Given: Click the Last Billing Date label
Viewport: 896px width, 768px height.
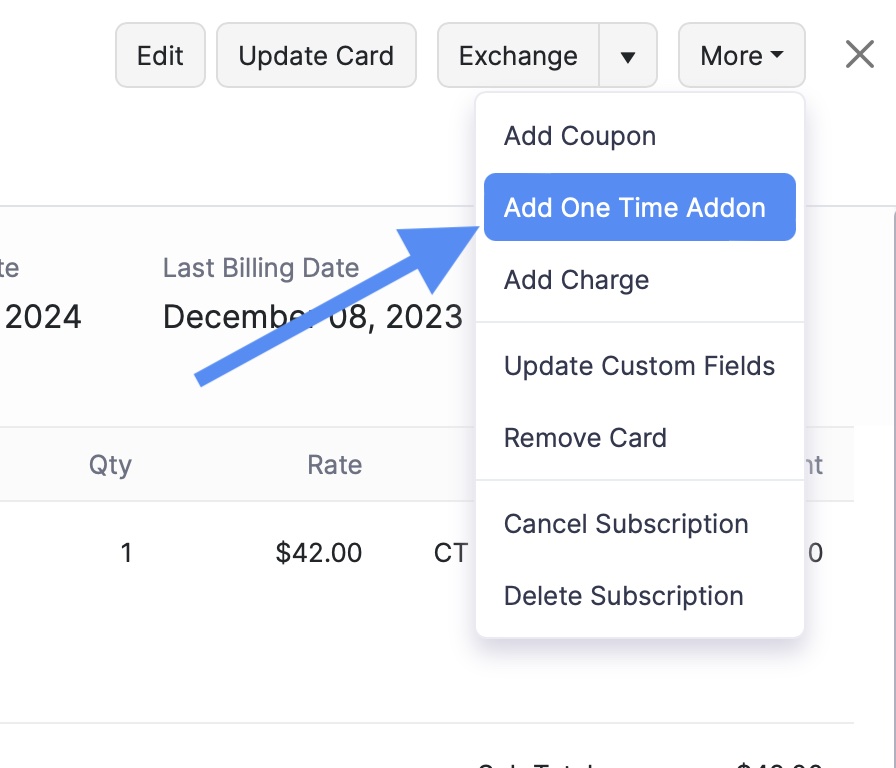Looking at the screenshot, I should (x=260, y=268).
